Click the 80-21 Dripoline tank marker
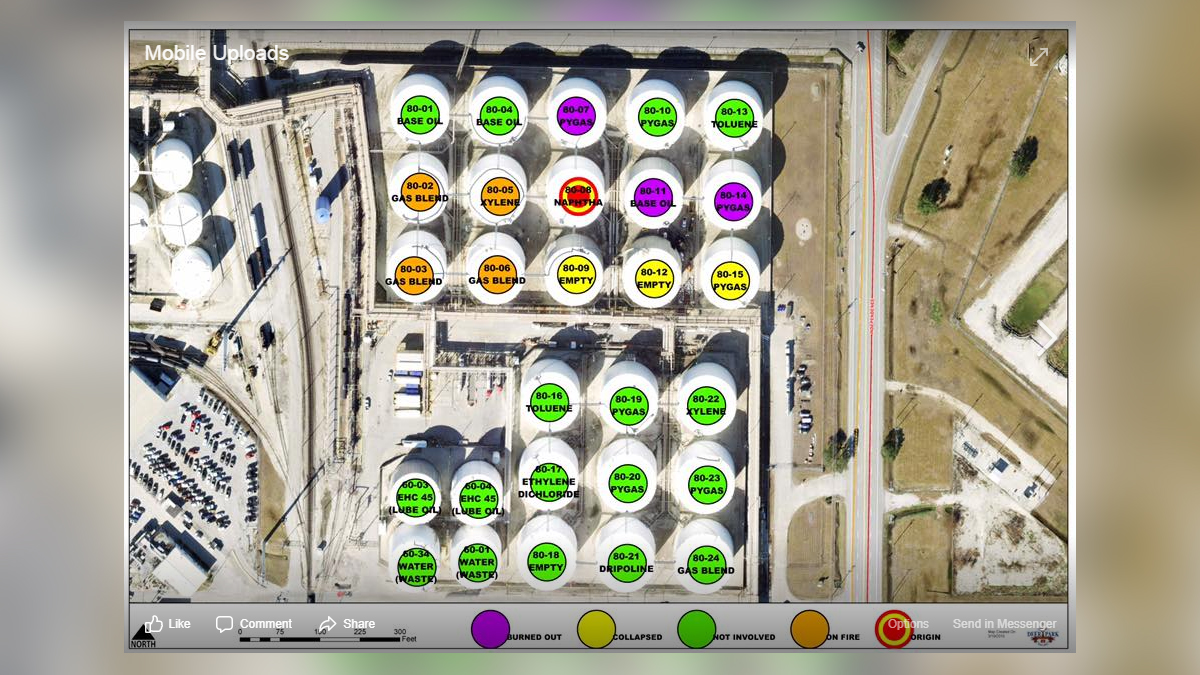 (x=626, y=563)
